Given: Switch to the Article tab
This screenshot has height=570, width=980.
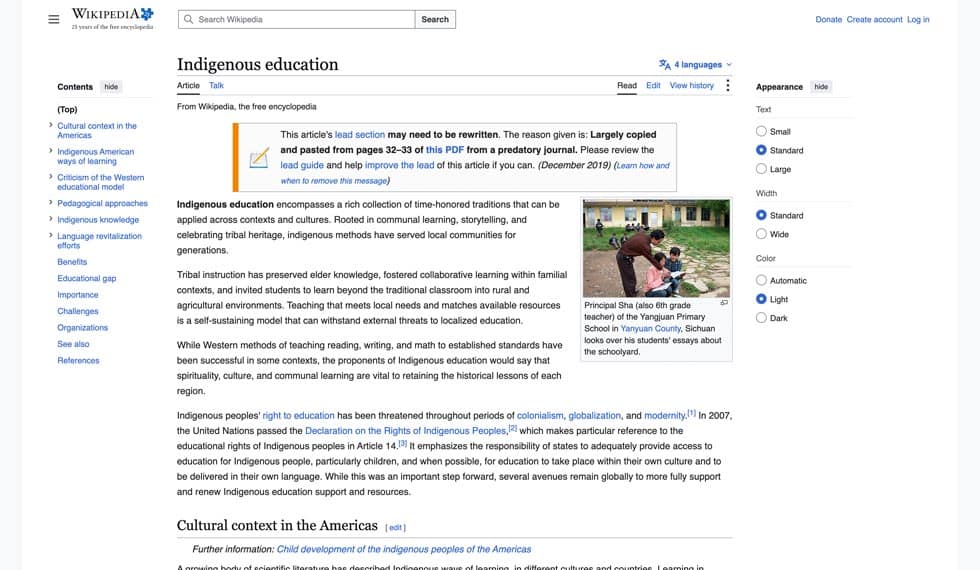Looking at the screenshot, I should coord(188,86).
